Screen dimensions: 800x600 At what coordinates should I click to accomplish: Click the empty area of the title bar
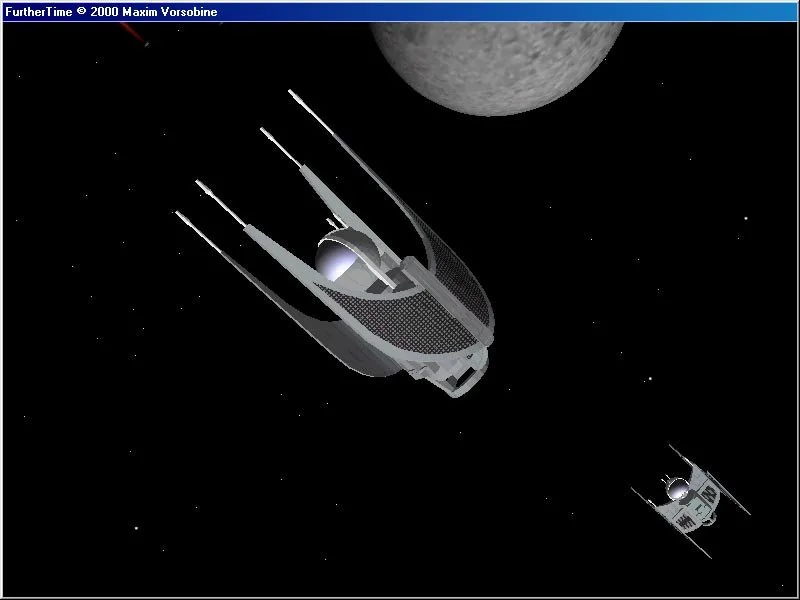(500, 11)
